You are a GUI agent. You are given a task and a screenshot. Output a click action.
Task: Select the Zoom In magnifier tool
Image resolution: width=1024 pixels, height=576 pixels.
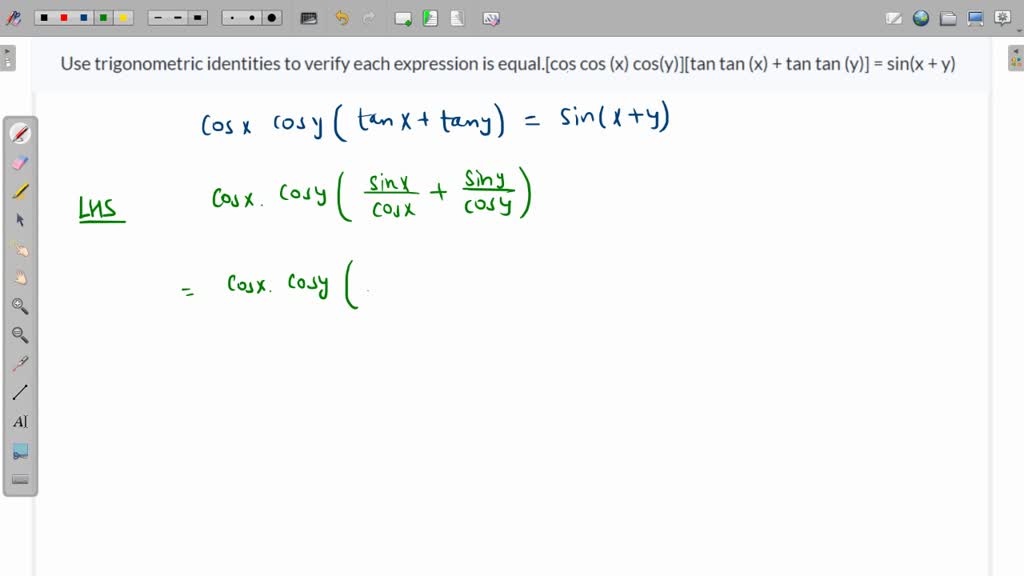pyautogui.click(x=20, y=306)
